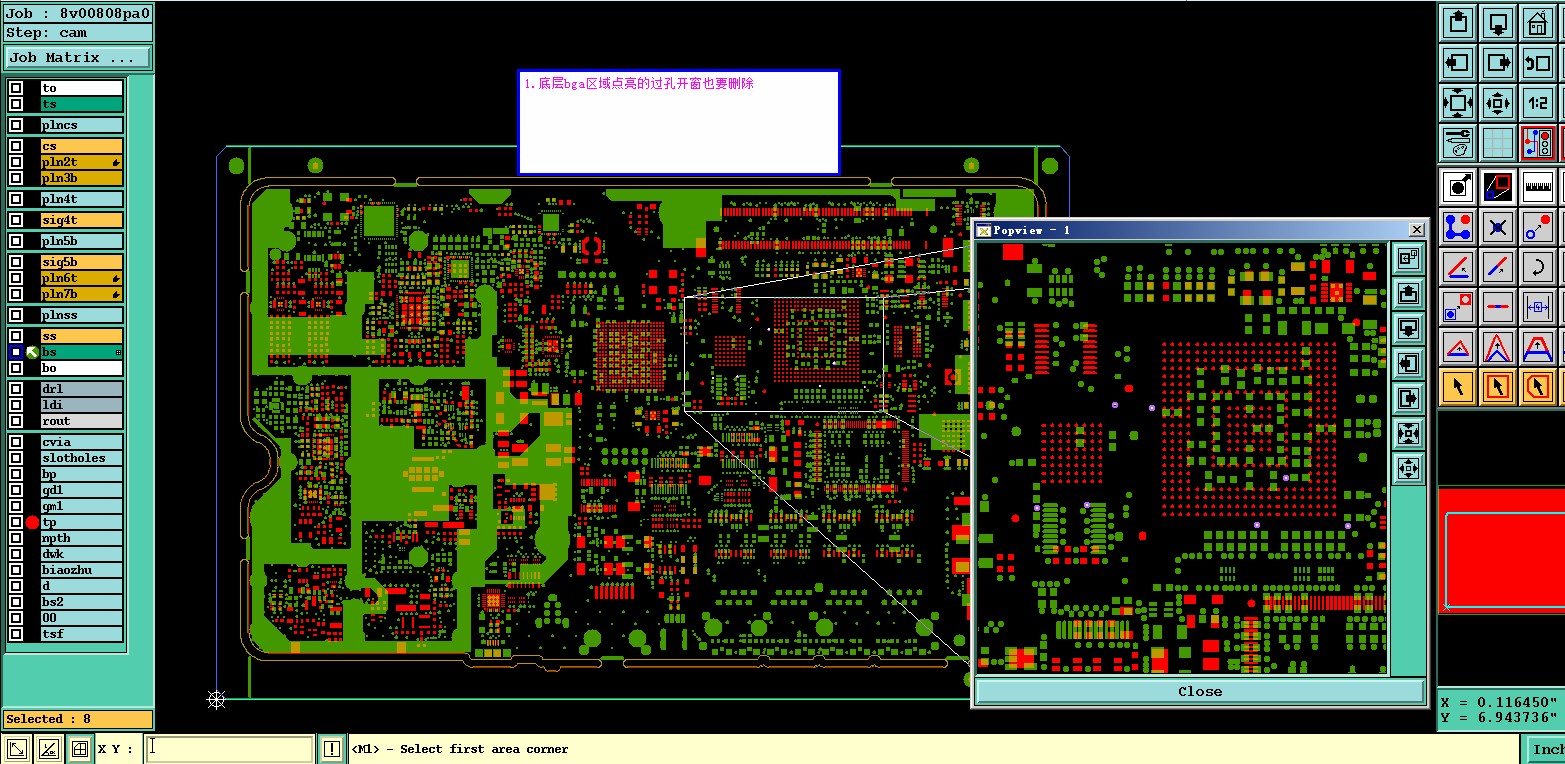Select the pln3b layer row
The height and width of the screenshot is (764, 1565).
tap(81, 178)
